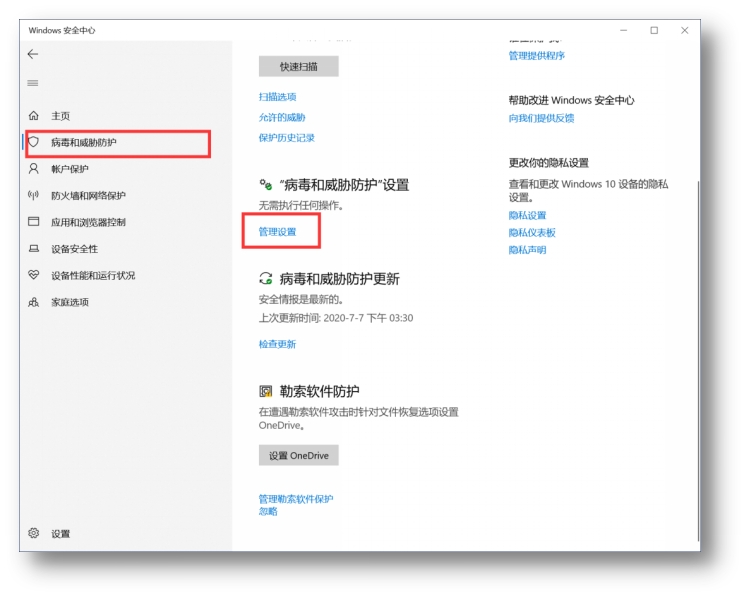Click the family icon for 家庭选项
This screenshot has width=747, height=598.
click(x=34, y=302)
